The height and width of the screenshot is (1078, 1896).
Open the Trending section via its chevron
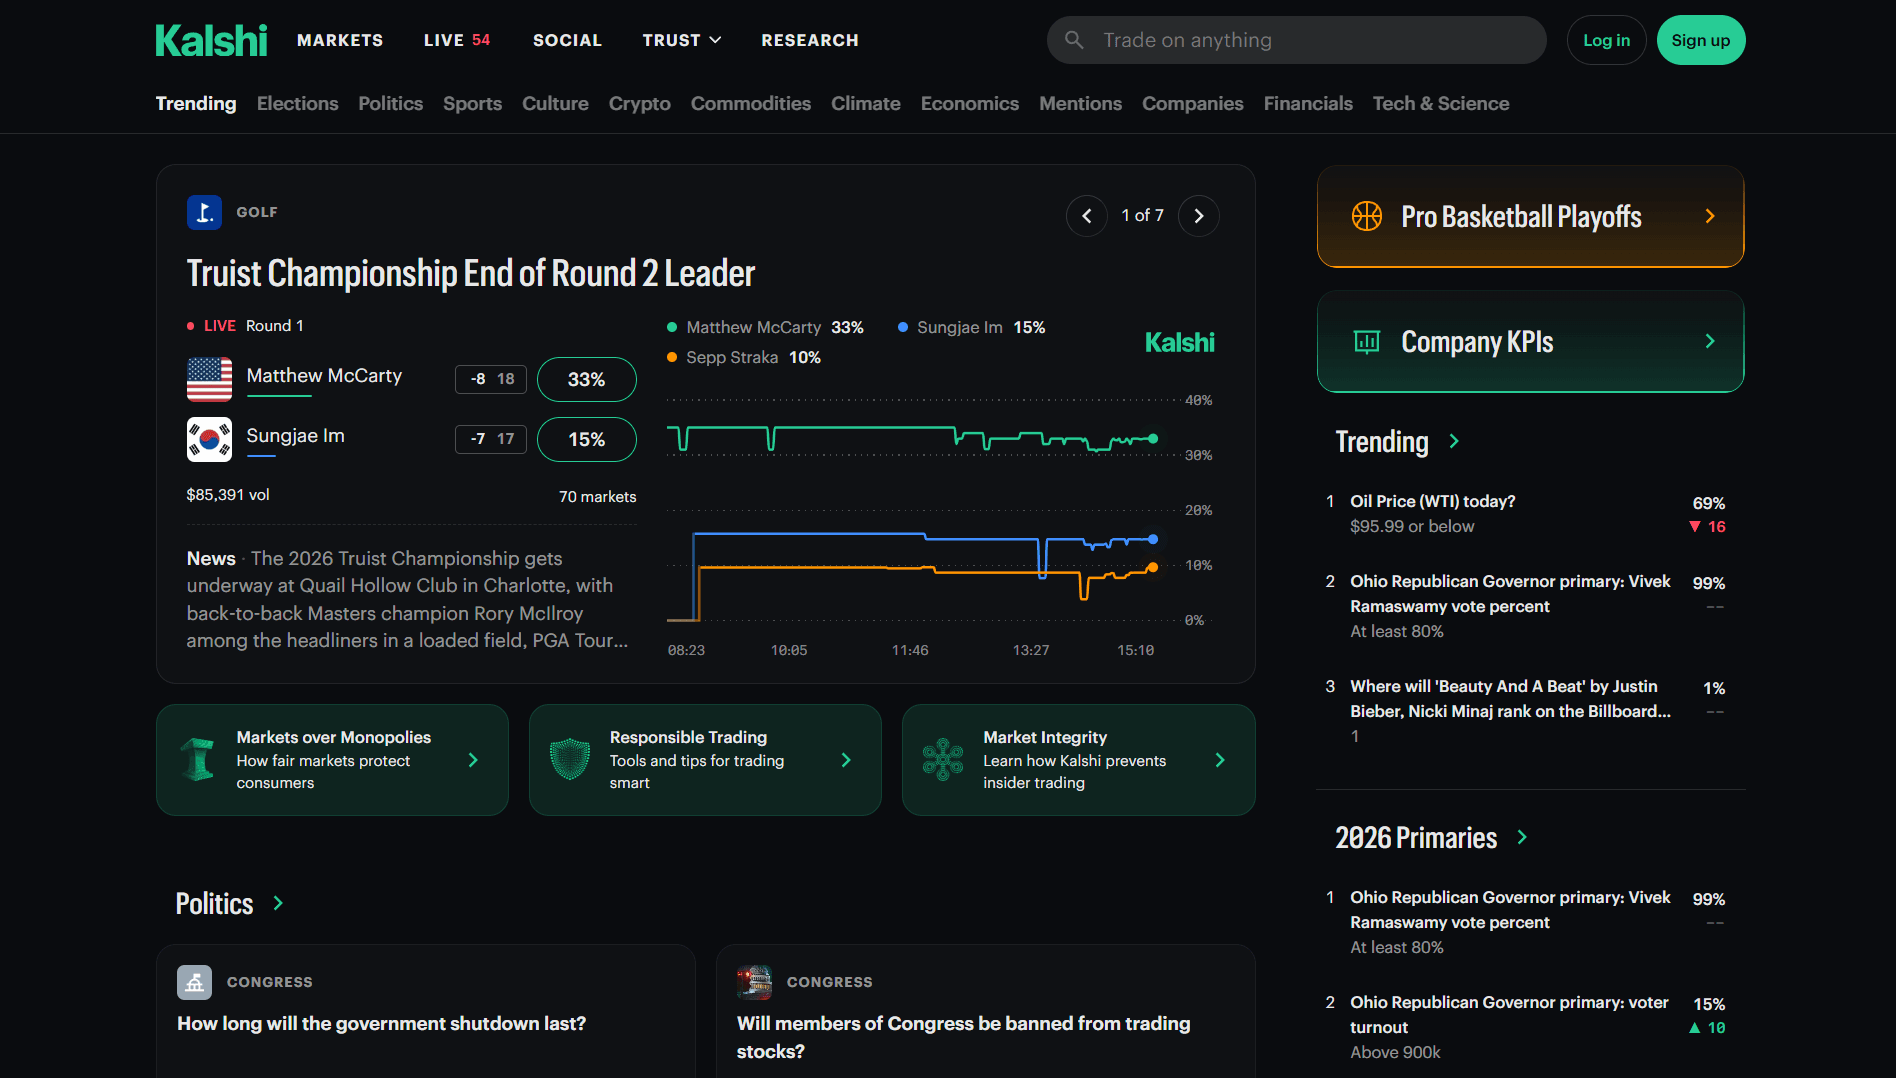pyautogui.click(x=1454, y=441)
